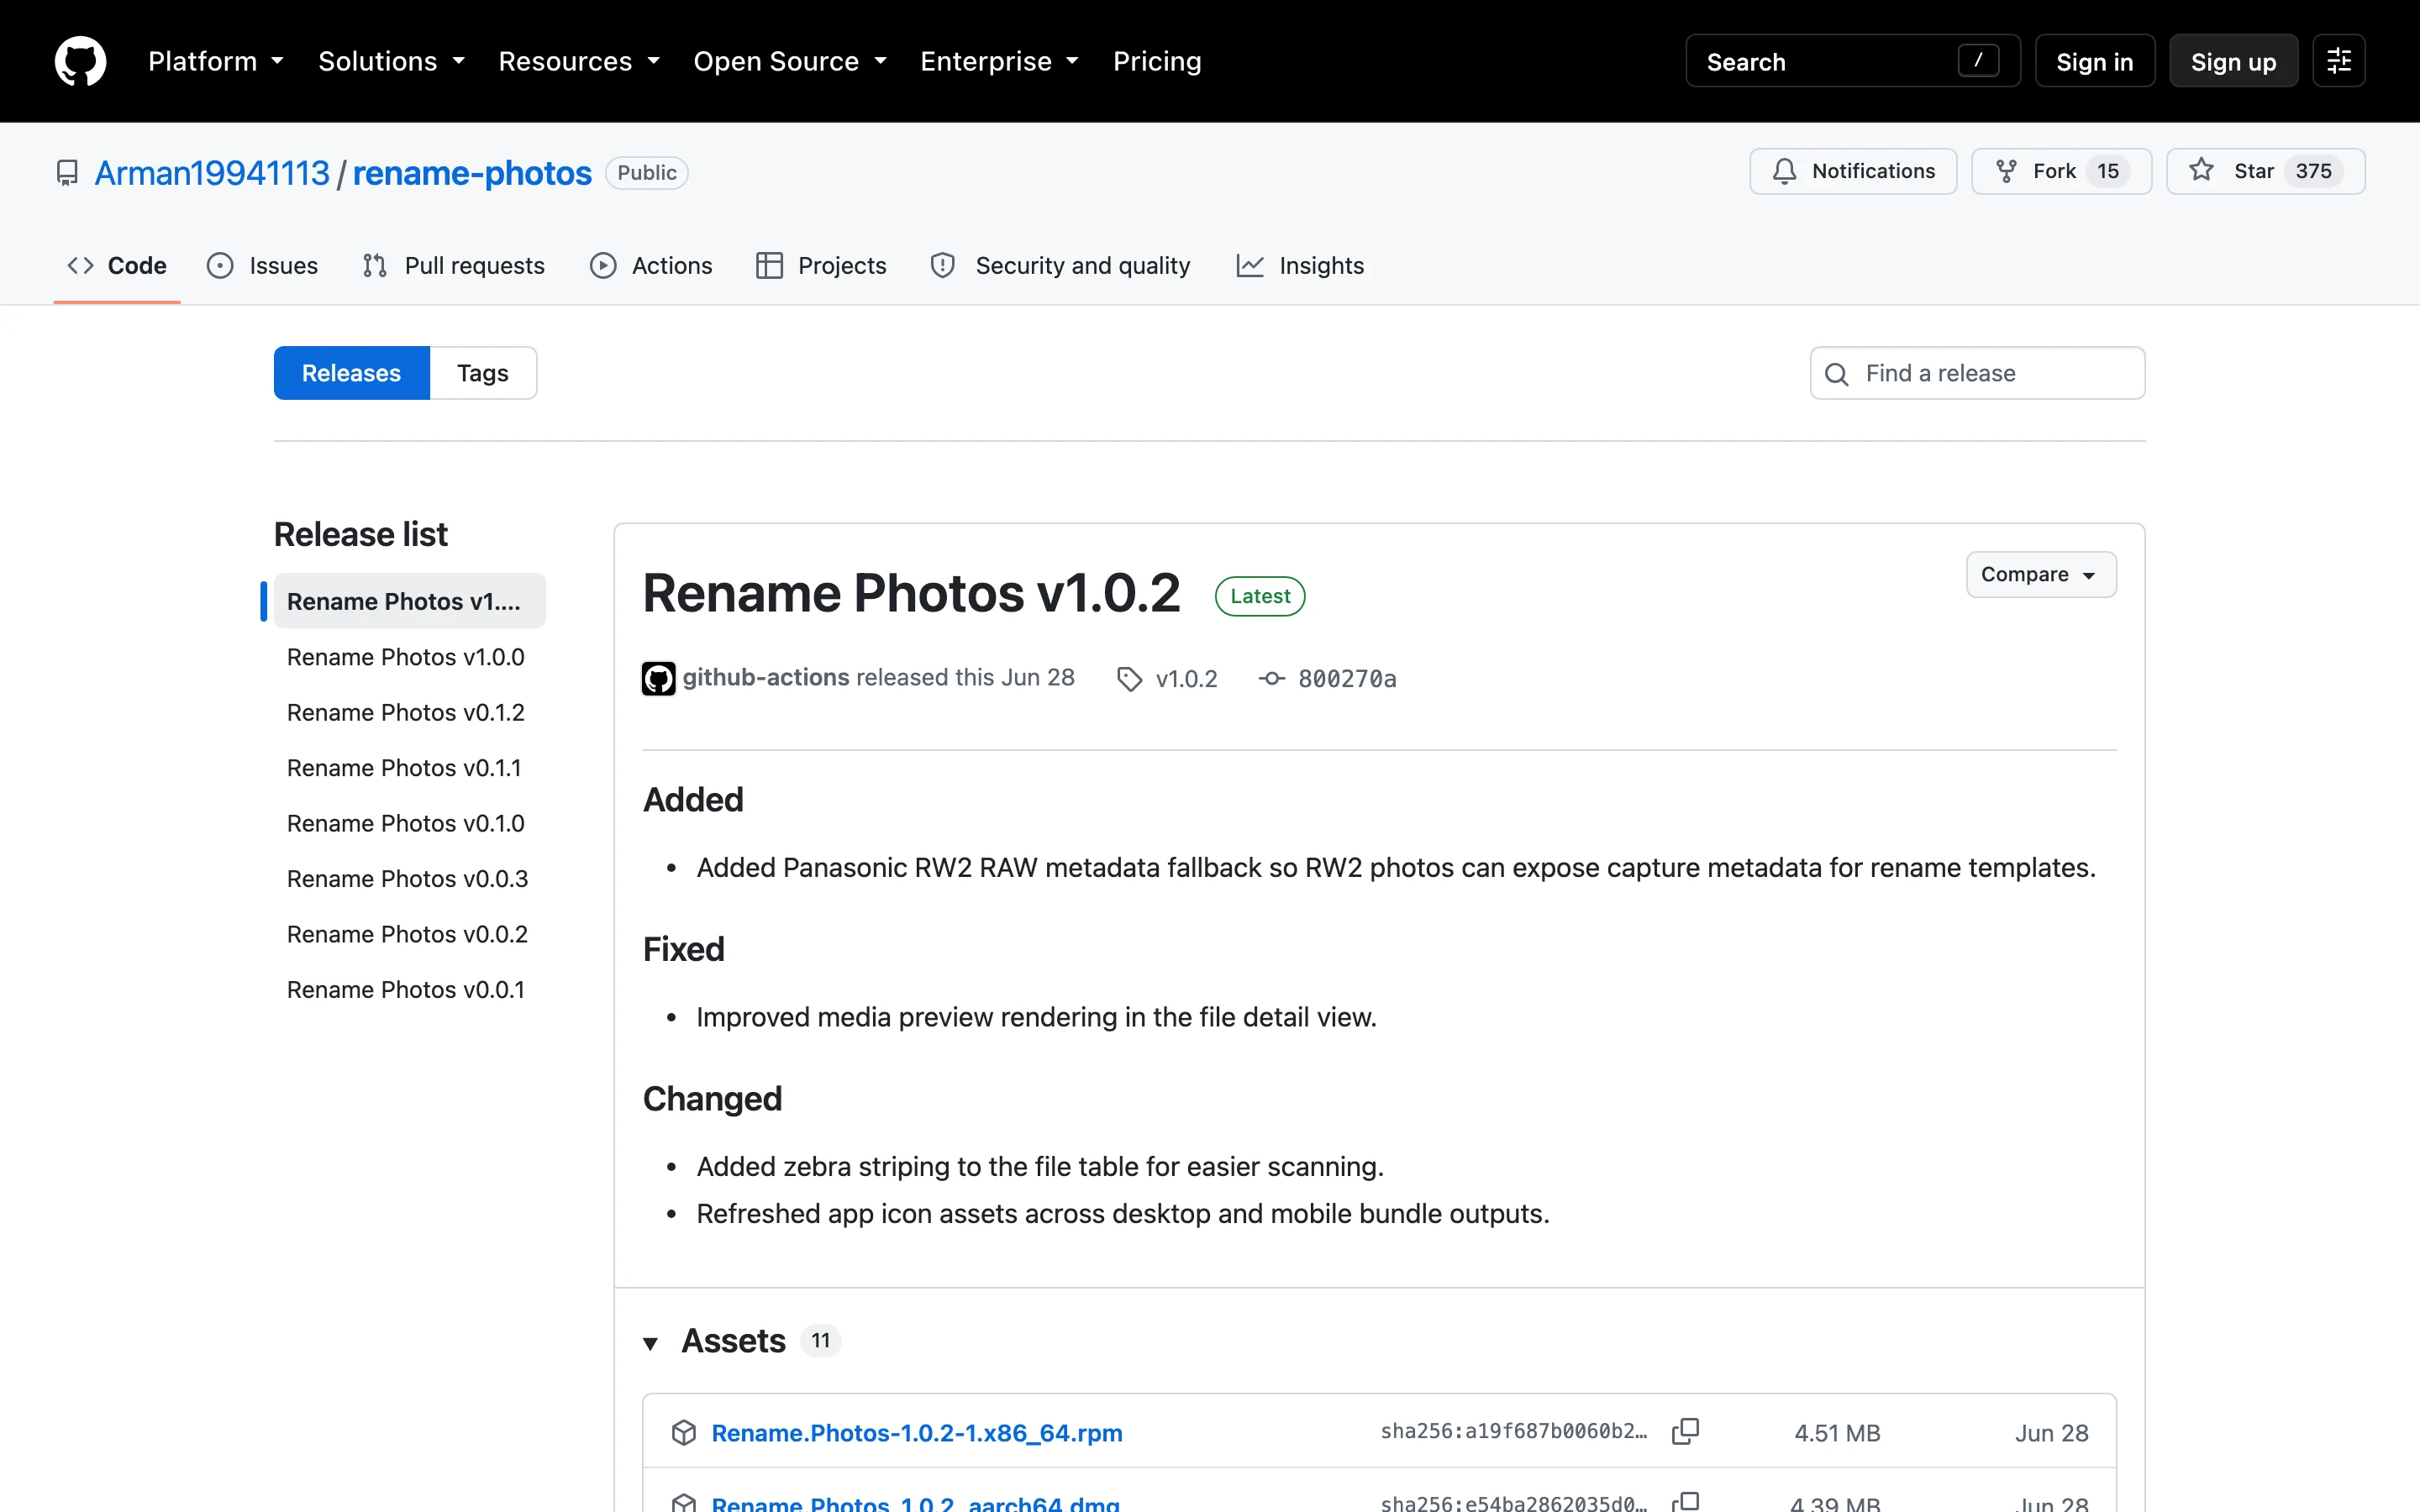This screenshot has width=2420, height=1512.
Task: Open commit 800270a
Action: click(1347, 679)
